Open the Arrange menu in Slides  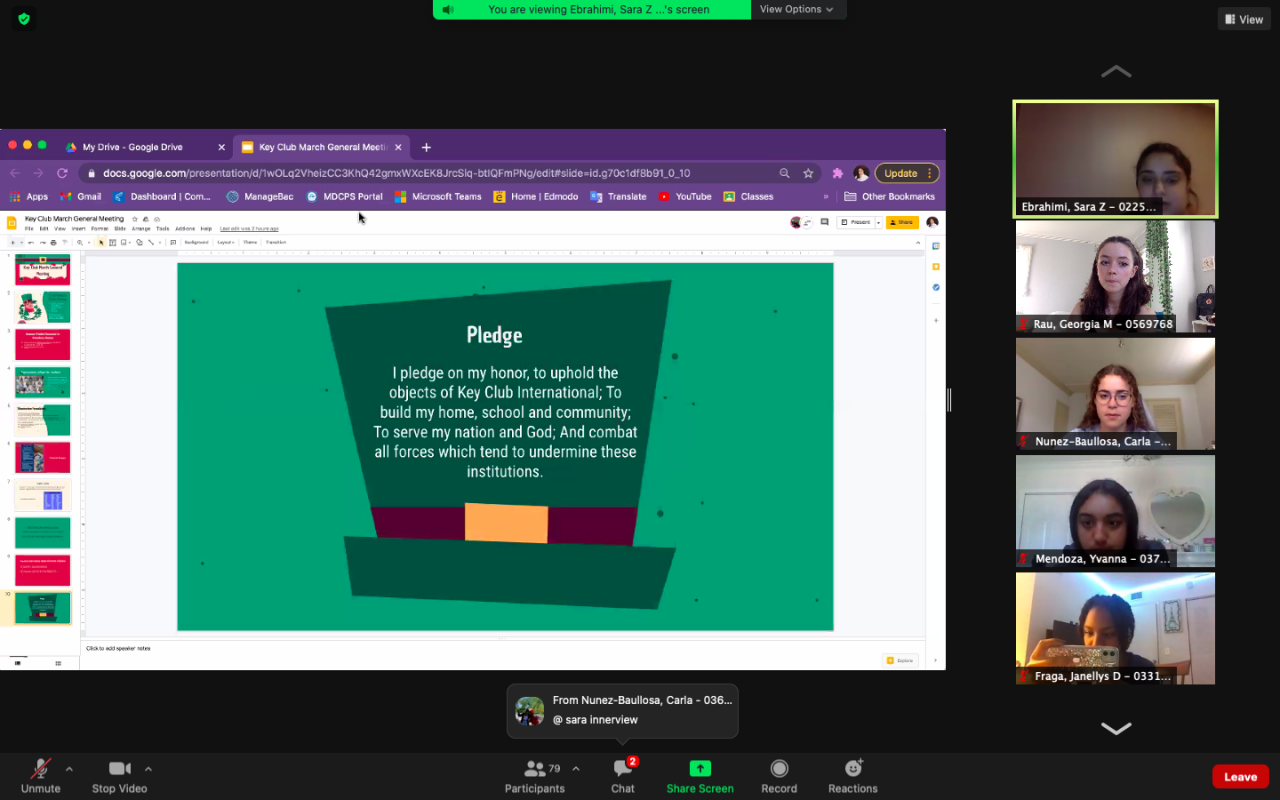[x=141, y=229]
